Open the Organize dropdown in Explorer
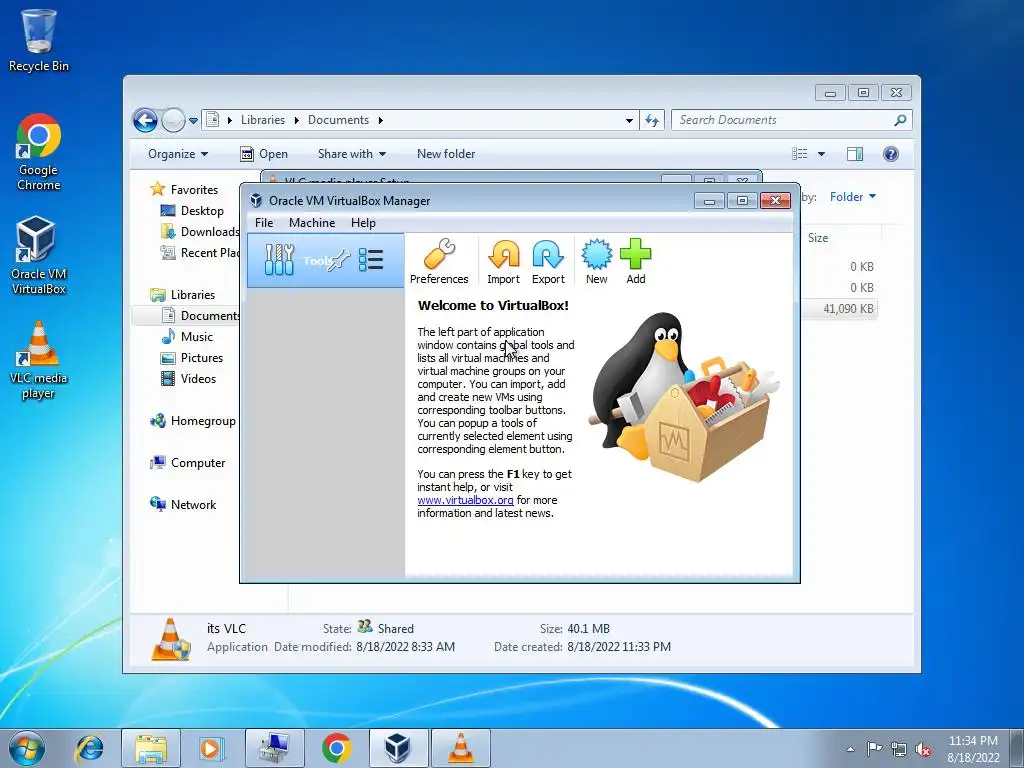This screenshot has width=1024, height=768. 178,154
